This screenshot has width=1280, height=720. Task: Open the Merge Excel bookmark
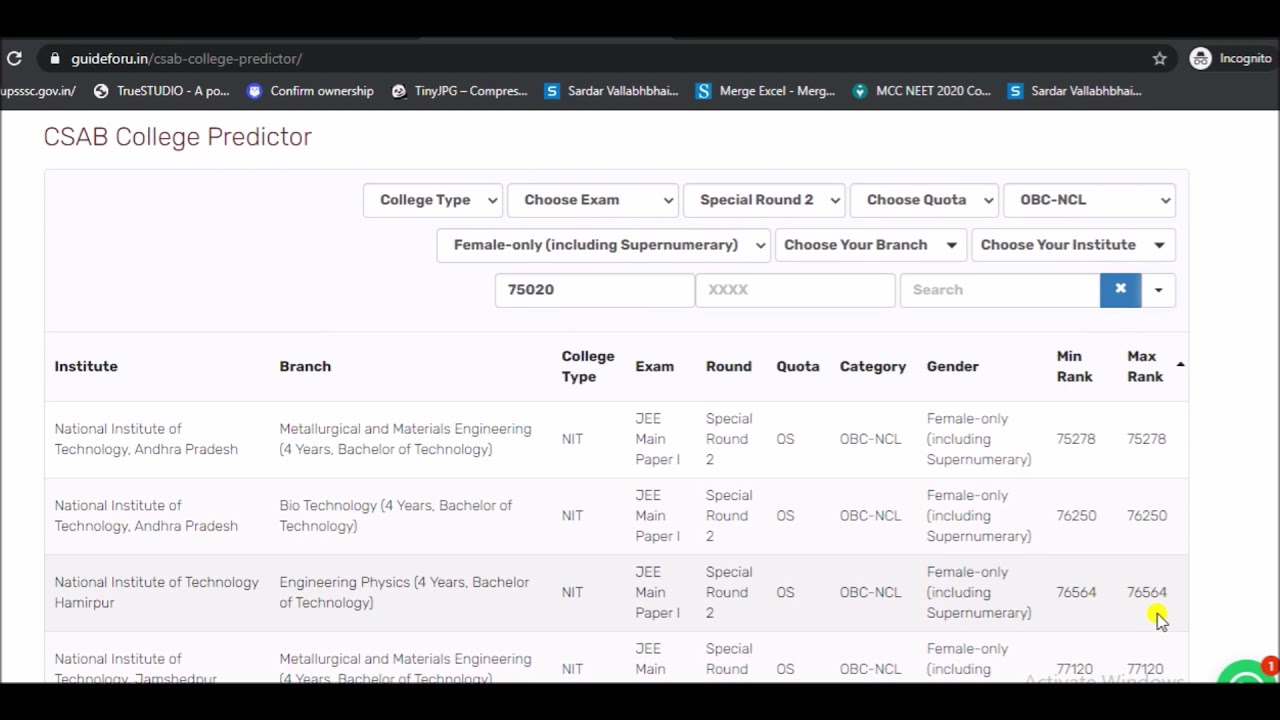pyautogui.click(x=766, y=91)
